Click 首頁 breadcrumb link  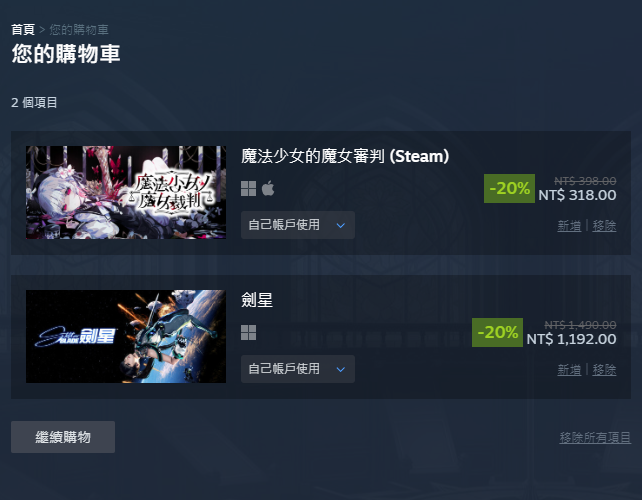pos(23,29)
